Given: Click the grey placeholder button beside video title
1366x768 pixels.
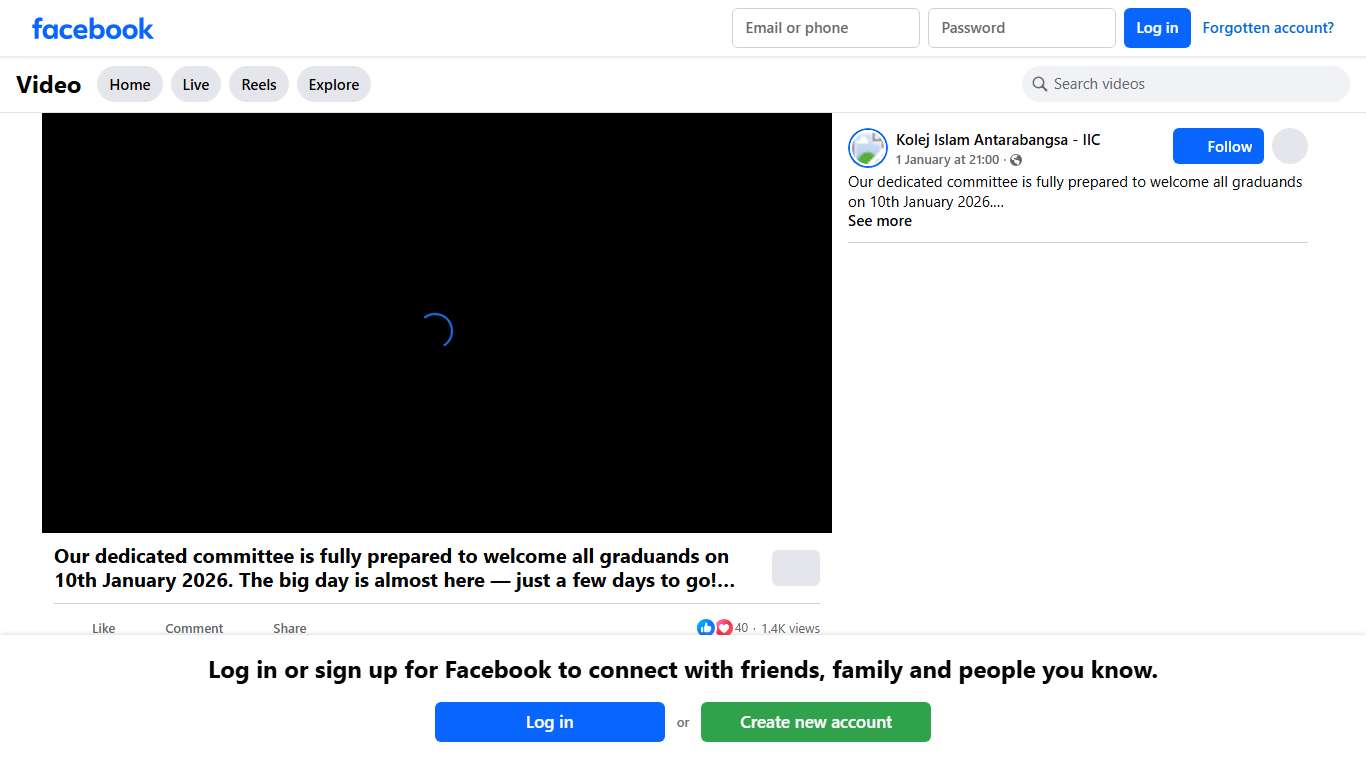Looking at the screenshot, I should point(795,568).
